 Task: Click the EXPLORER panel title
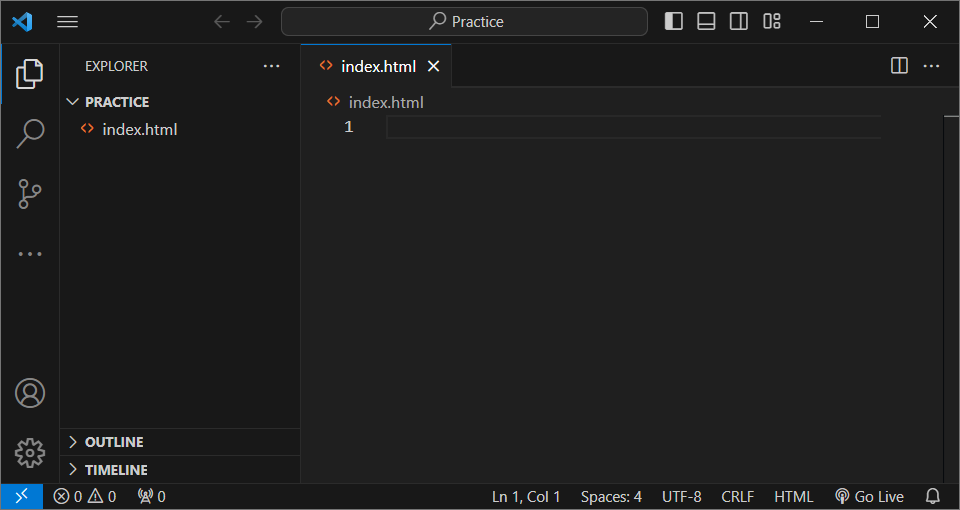coord(116,66)
